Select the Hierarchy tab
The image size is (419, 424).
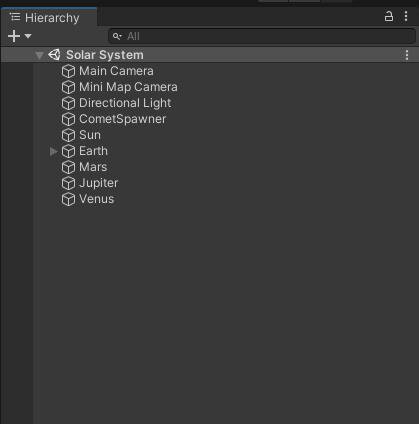(49, 17)
